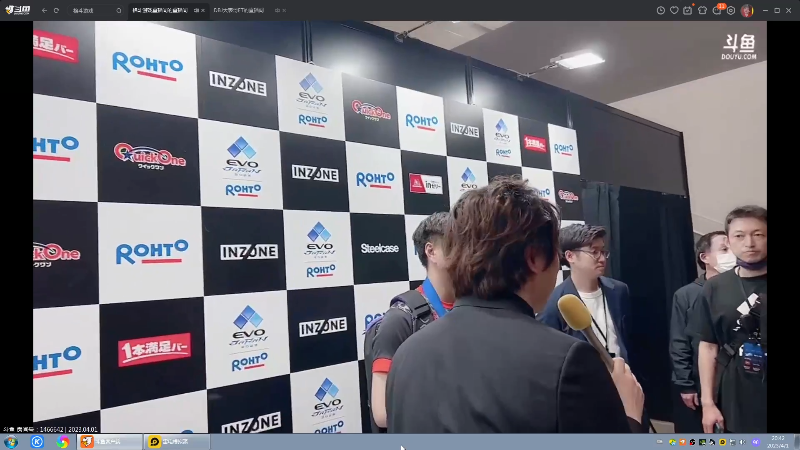
Task: Refresh the page with the reload icon
Action: click(56, 10)
